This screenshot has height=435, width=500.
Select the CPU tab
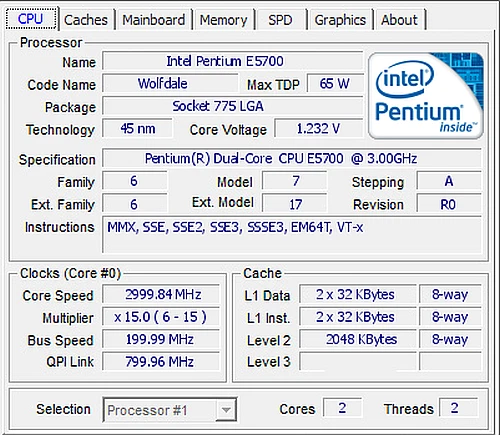(x=30, y=19)
